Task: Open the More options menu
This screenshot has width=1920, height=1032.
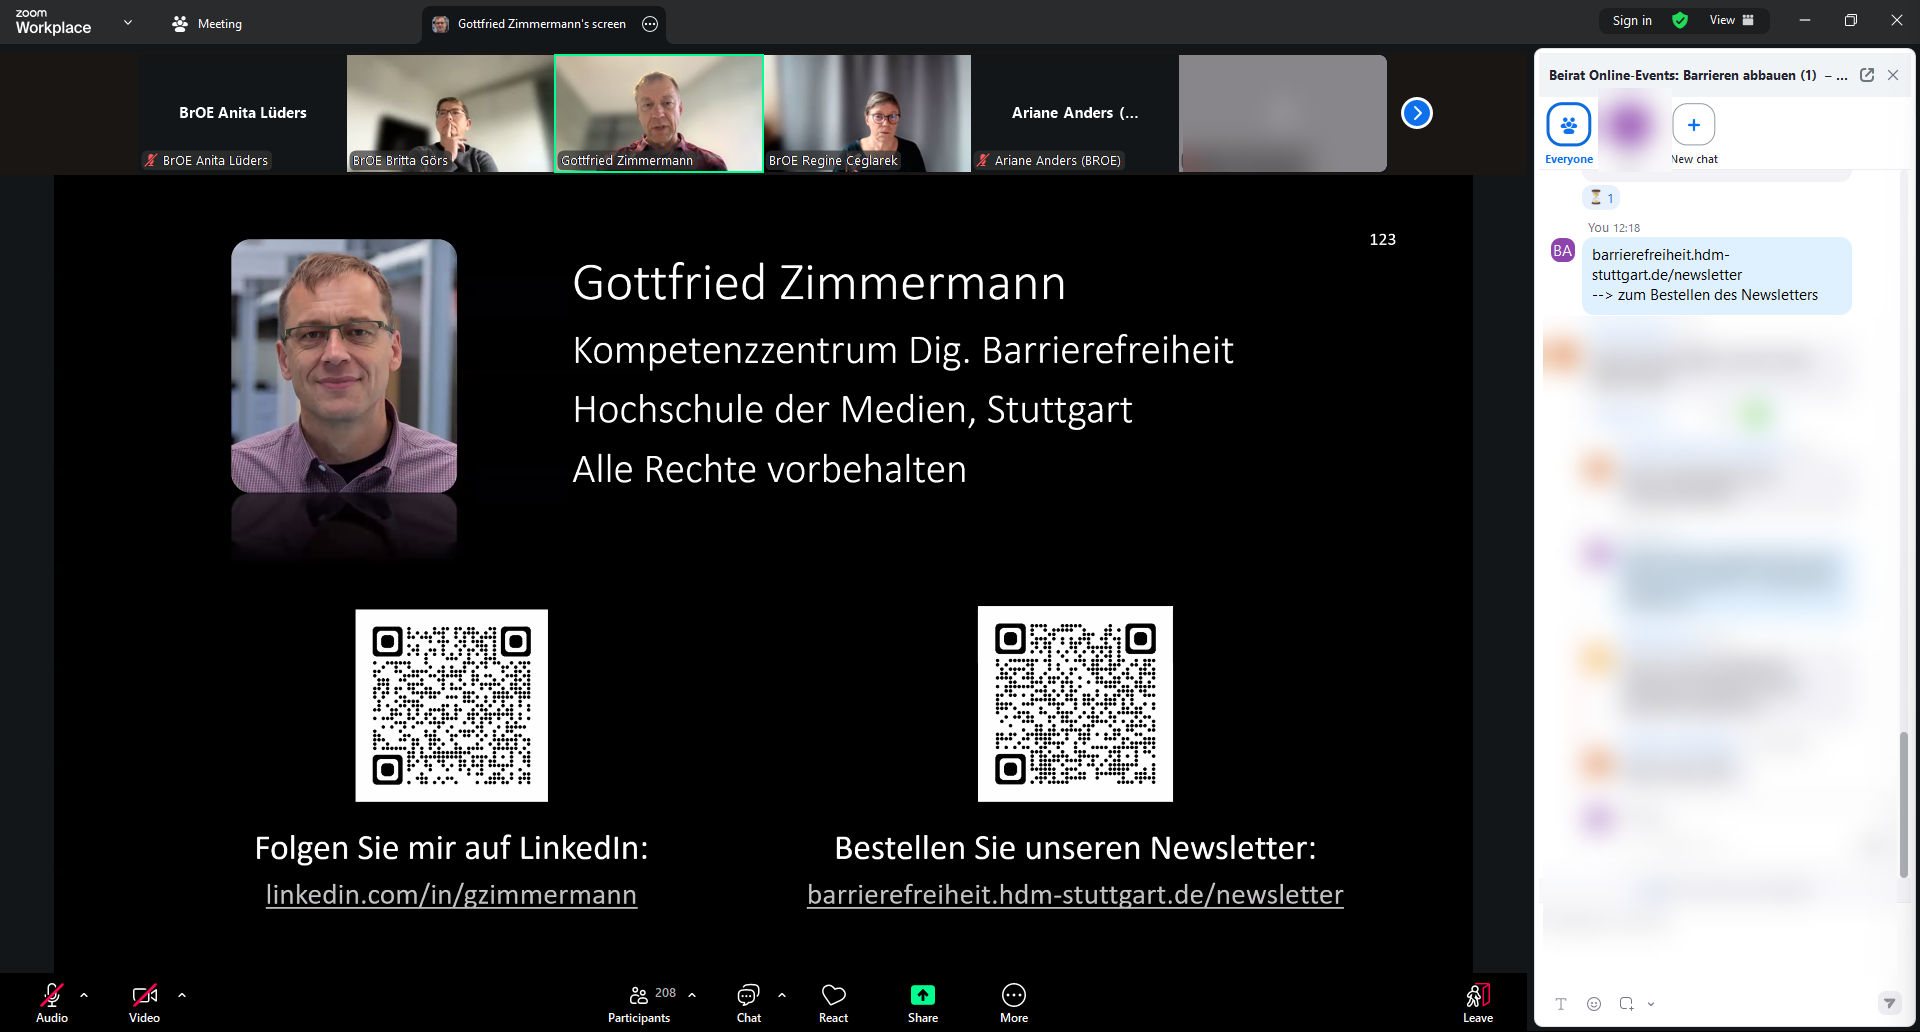Action: pyautogui.click(x=1013, y=1002)
